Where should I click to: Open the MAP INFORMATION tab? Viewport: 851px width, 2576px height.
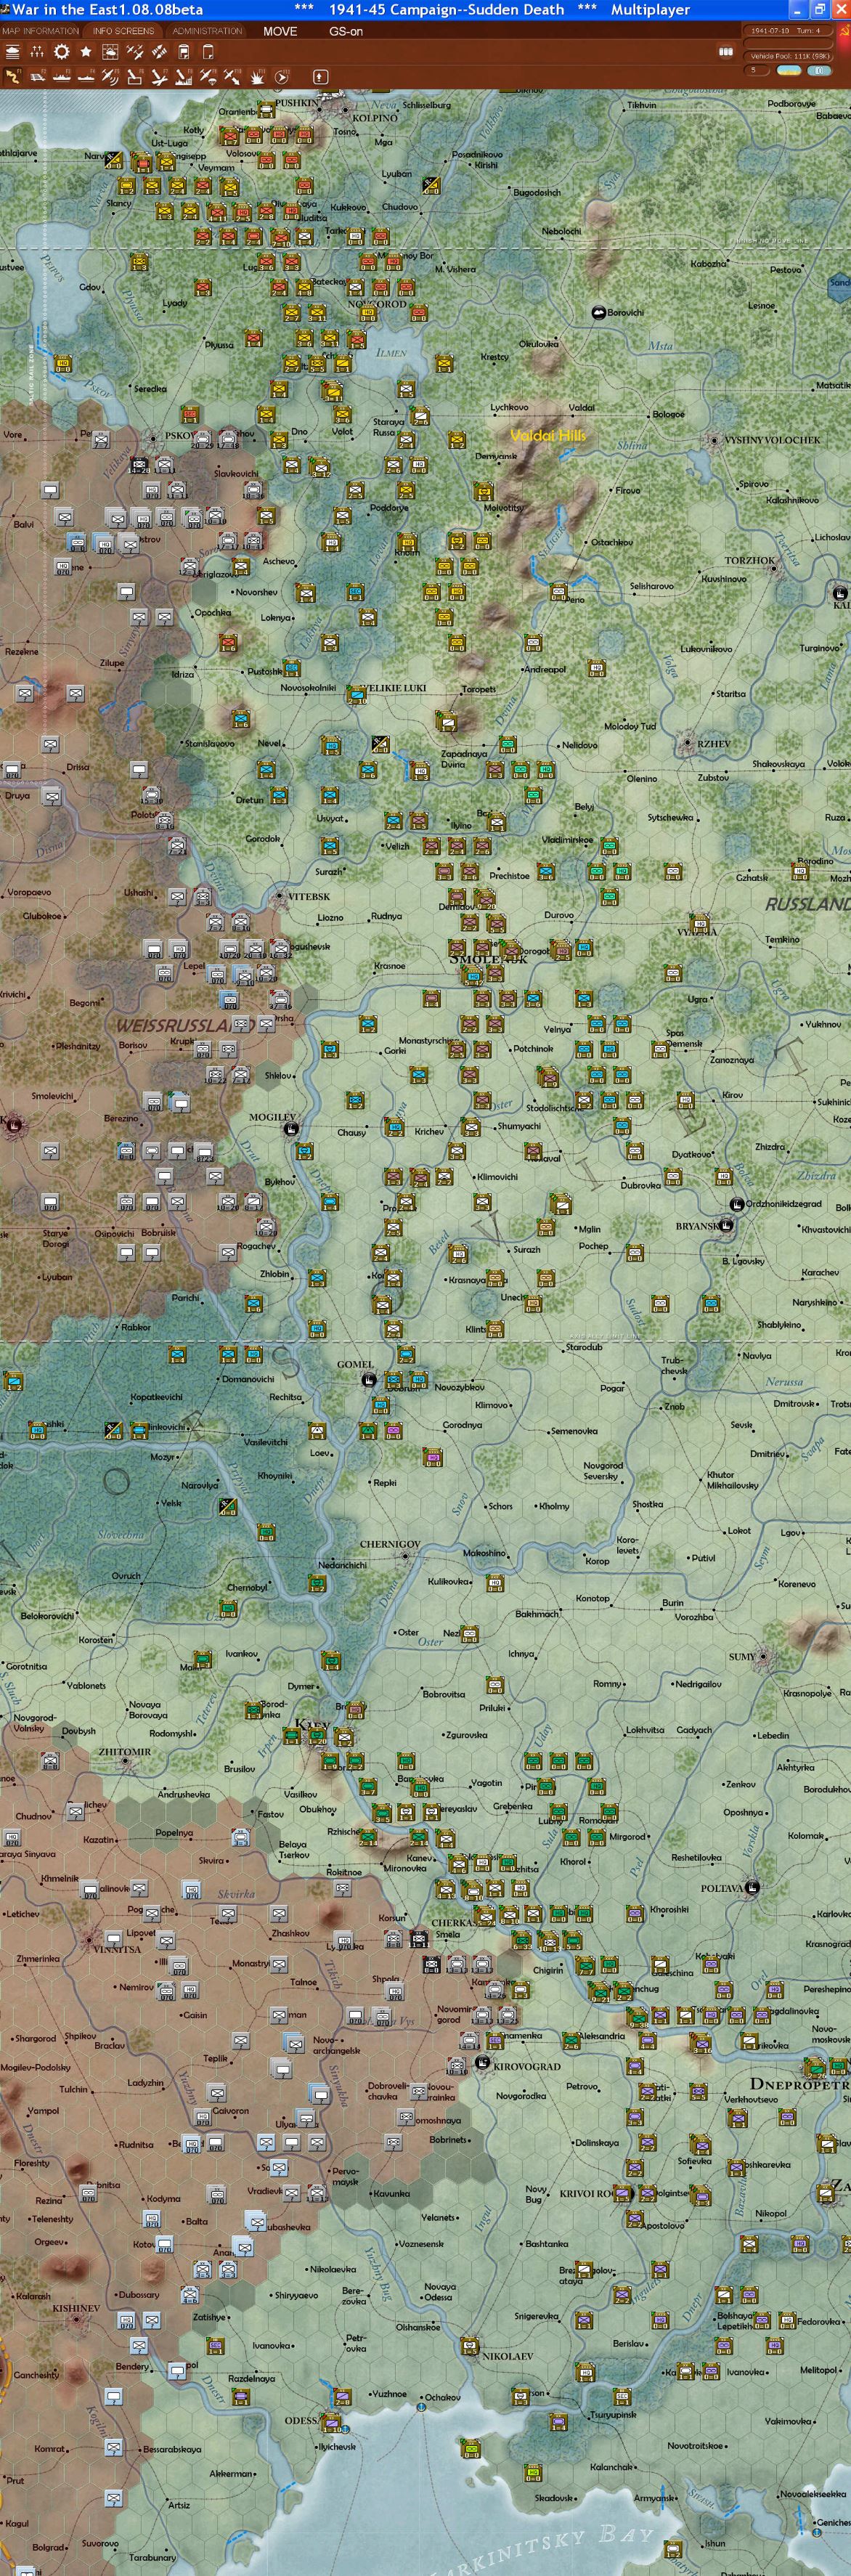41,31
